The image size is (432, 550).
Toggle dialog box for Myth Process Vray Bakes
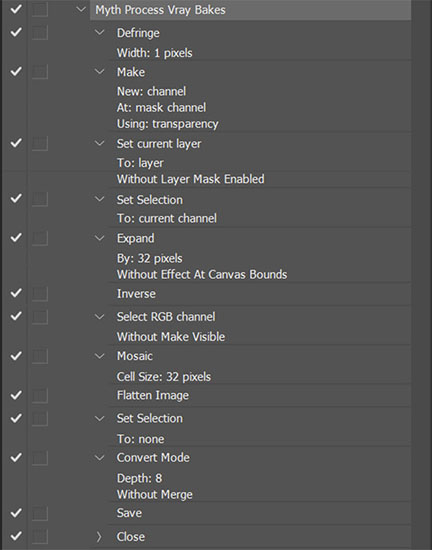coord(40,9)
